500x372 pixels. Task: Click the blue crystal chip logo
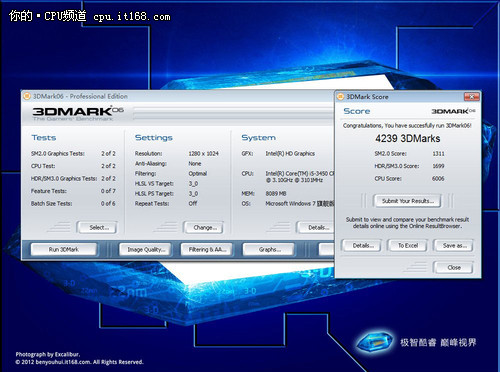coord(375,342)
